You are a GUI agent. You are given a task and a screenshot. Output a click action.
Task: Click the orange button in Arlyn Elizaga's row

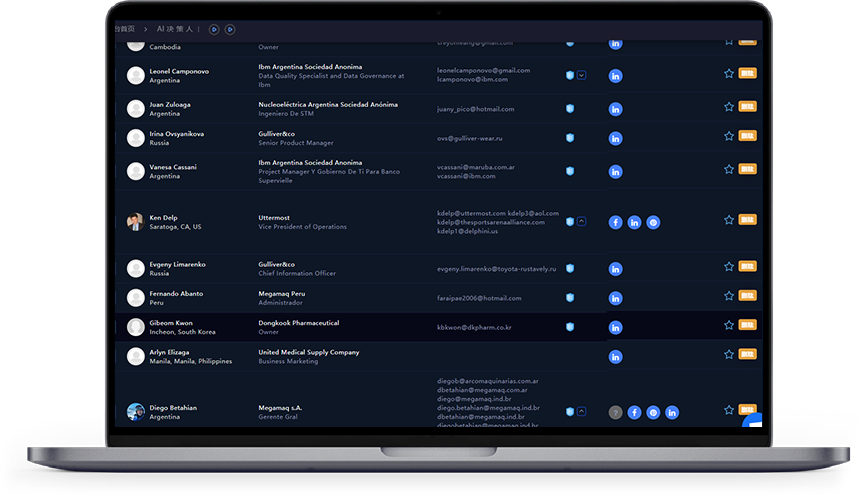click(x=747, y=354)
